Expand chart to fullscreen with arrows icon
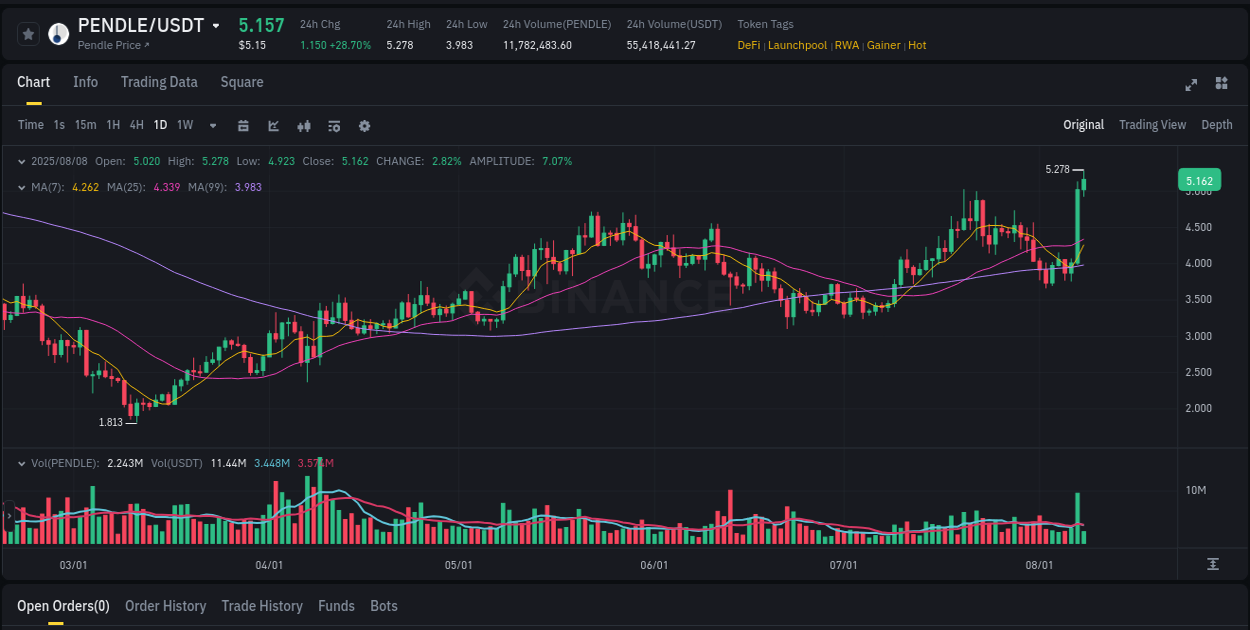The image size is (1250, 630). point(1190,85)
